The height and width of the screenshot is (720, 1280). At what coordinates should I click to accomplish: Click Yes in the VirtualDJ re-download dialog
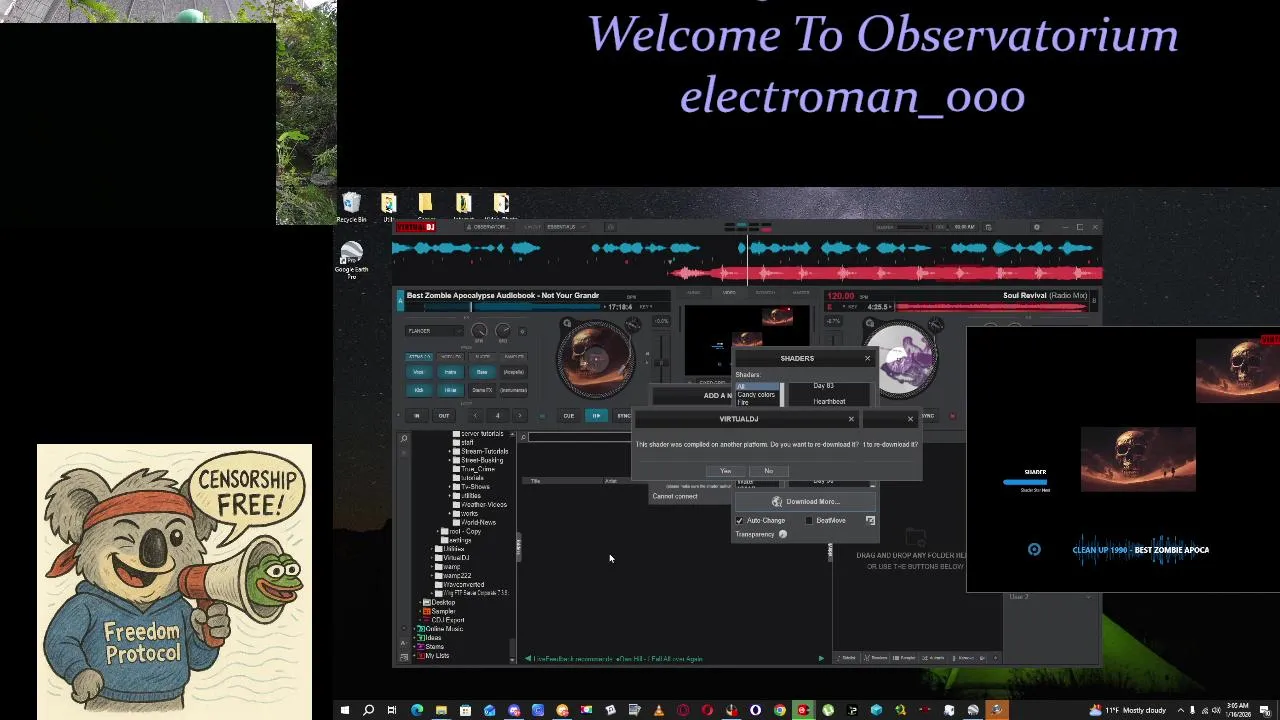pos(726,471)
